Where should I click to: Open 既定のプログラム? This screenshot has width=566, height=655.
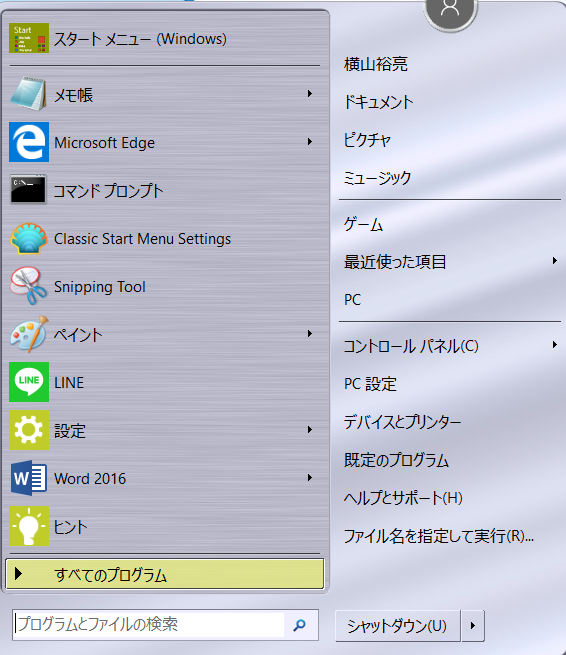396,460
